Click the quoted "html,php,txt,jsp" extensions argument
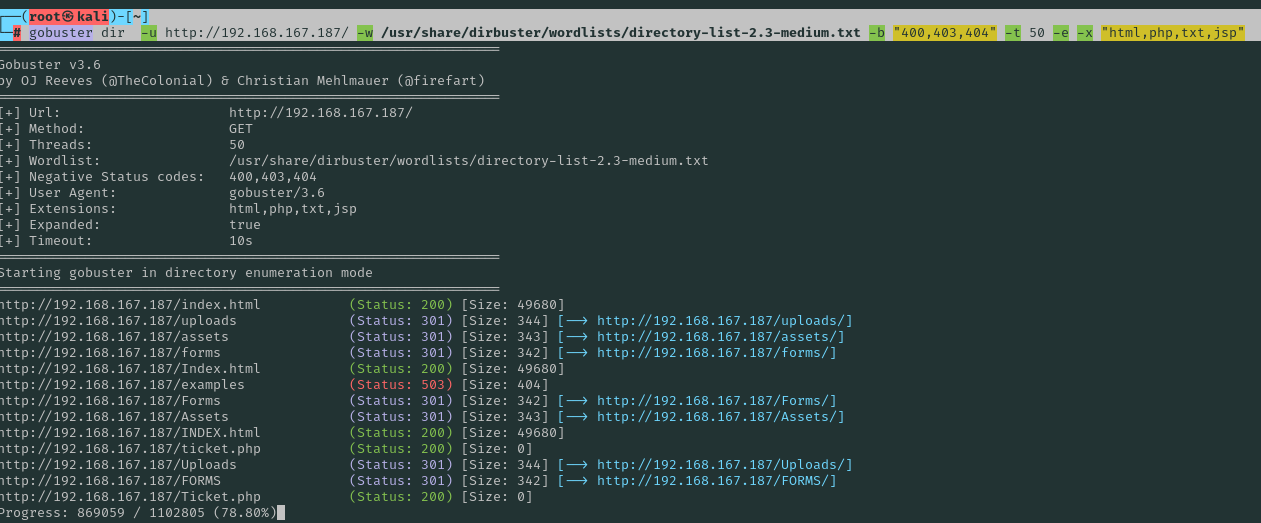This screenshot has height=523, width=1261. pyautogui.click(x=1172, y=33)
